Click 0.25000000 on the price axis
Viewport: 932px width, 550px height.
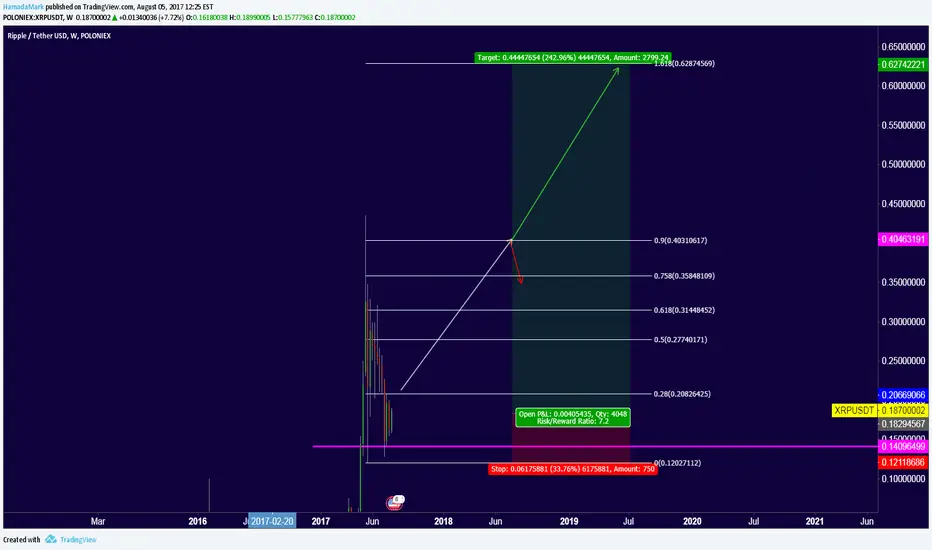click(x=903, y=361)
